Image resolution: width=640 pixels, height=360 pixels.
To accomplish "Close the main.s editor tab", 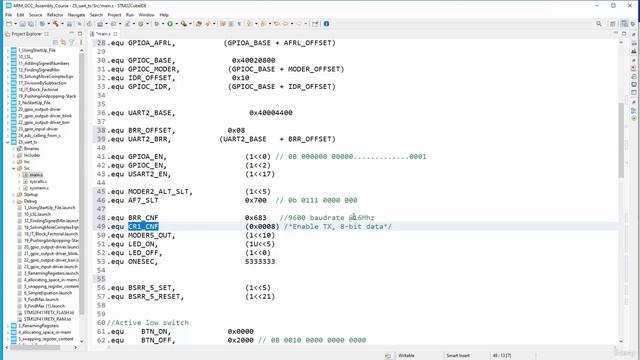I will (x=116, y=34).
